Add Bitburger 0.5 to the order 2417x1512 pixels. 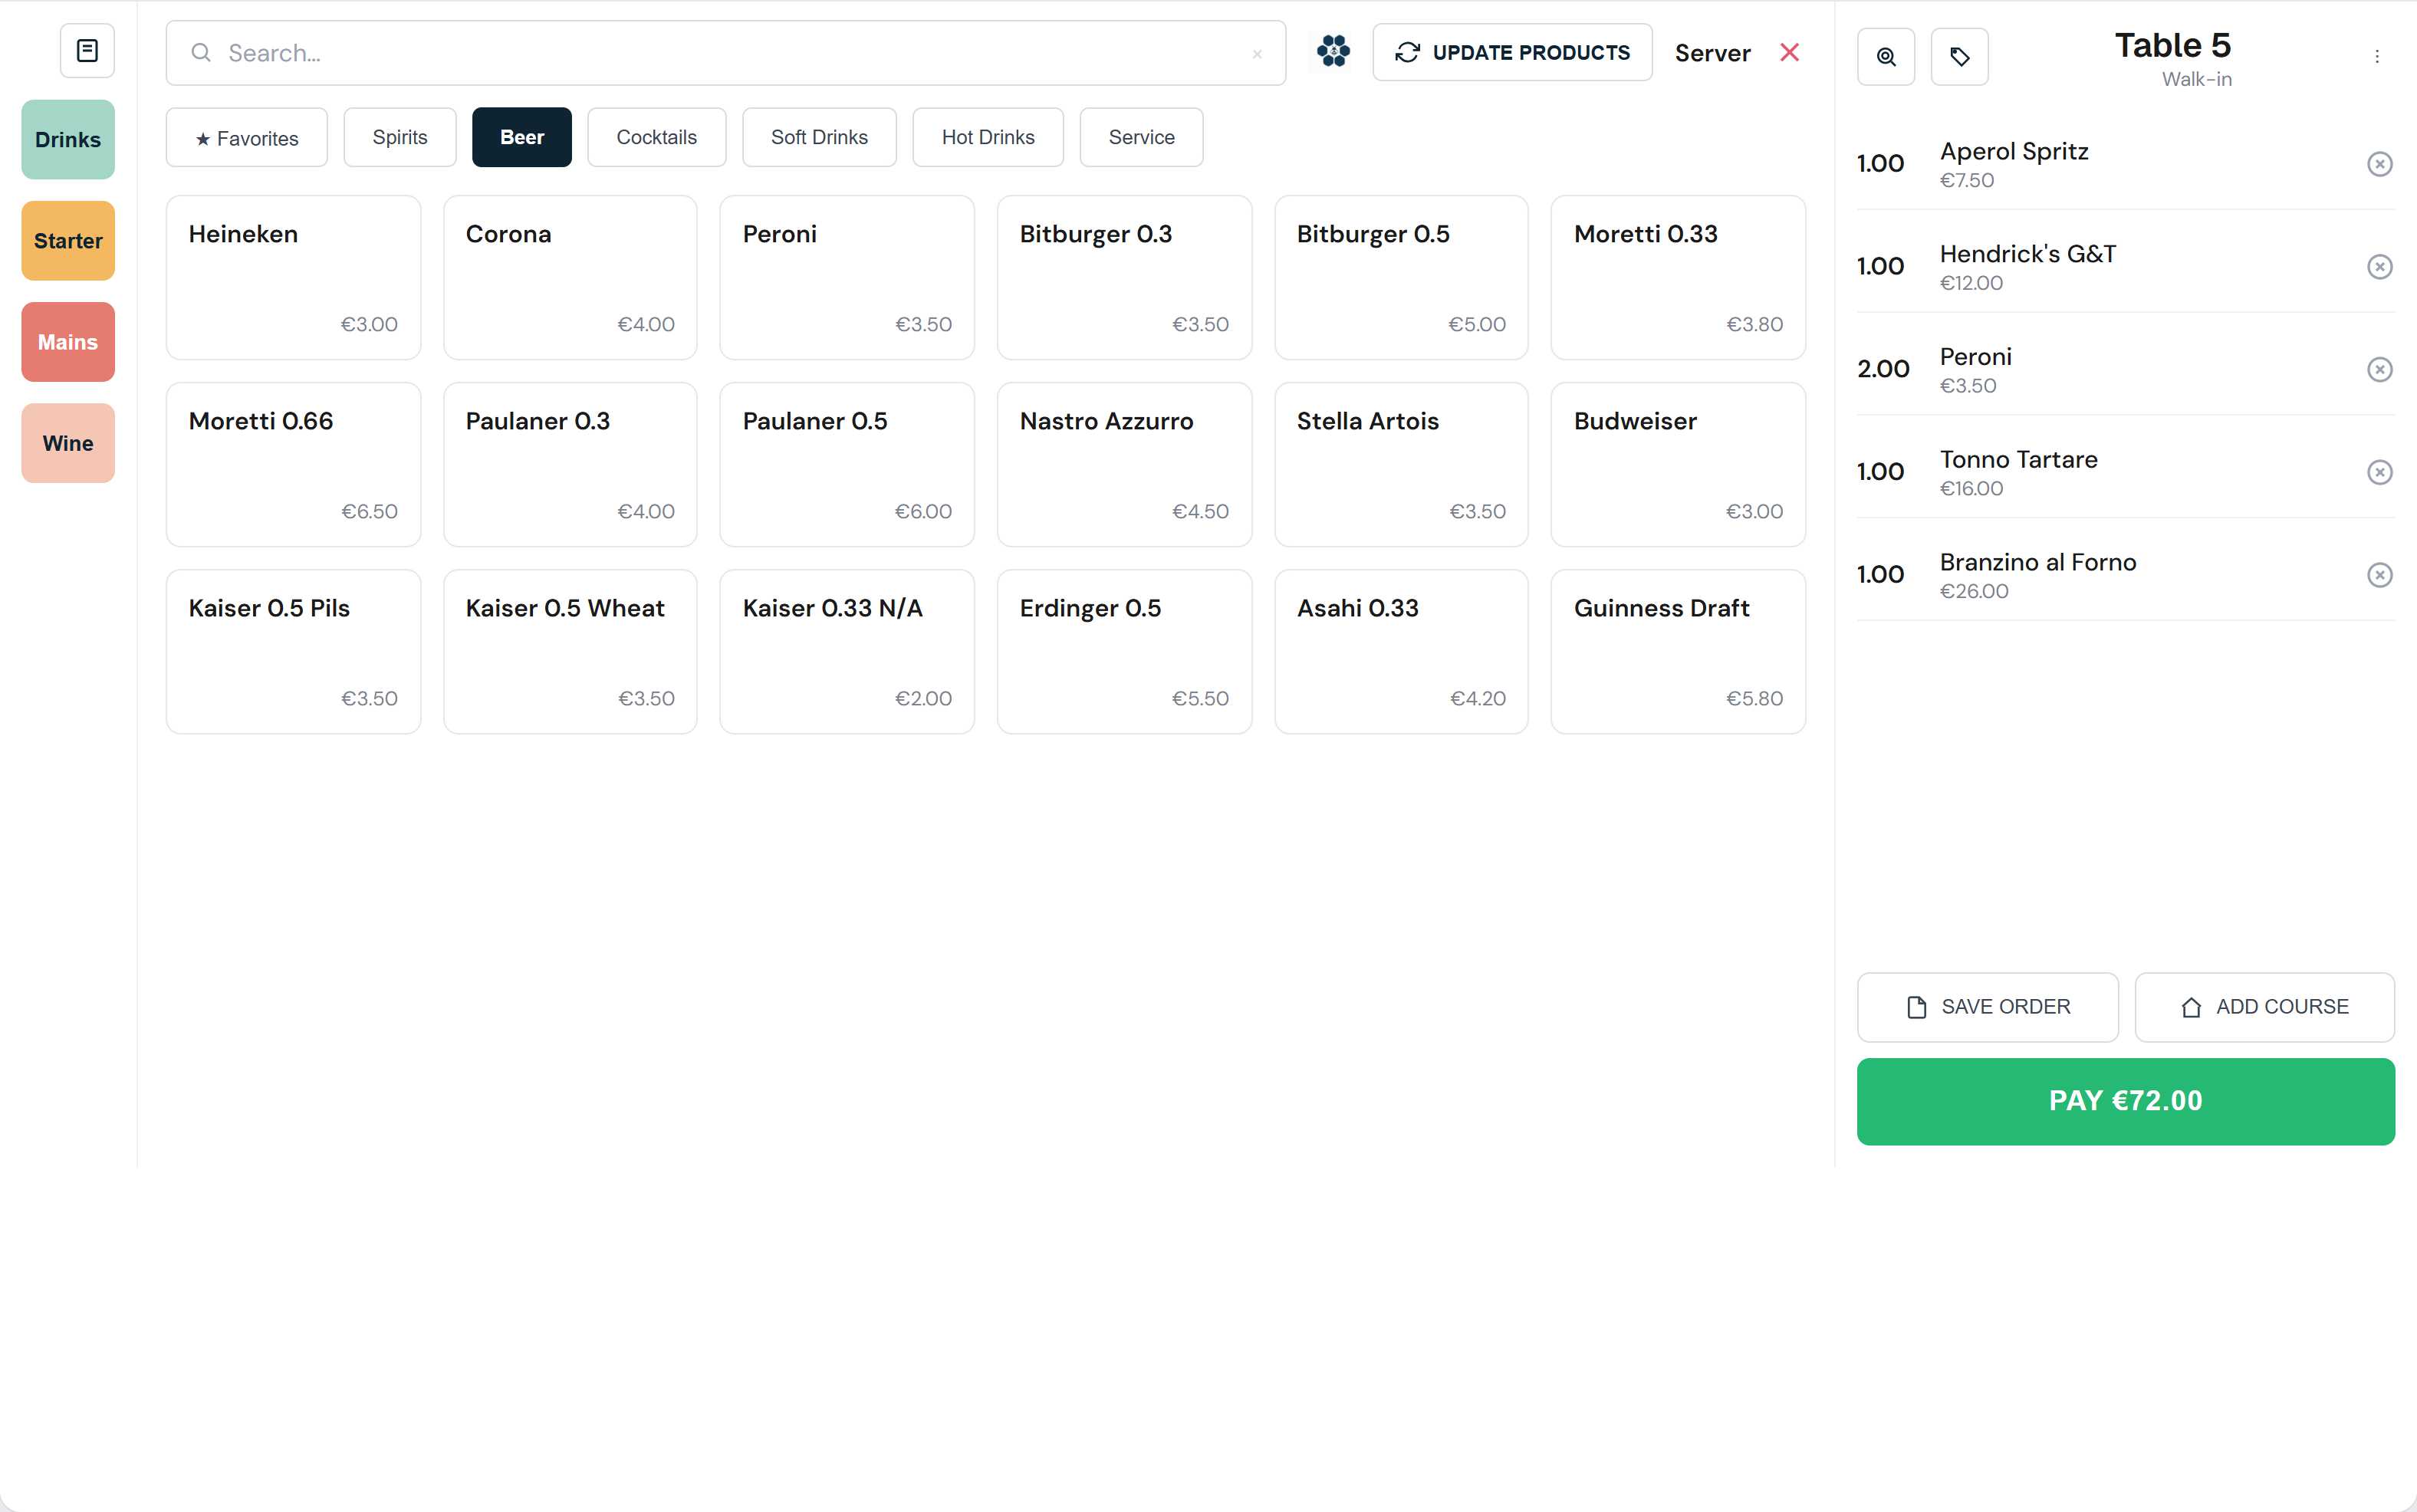pos(1401,278)
